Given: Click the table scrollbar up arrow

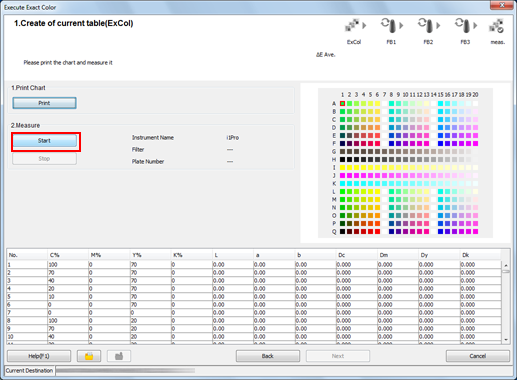Looking at the screenshot, I should pos(506,266).
